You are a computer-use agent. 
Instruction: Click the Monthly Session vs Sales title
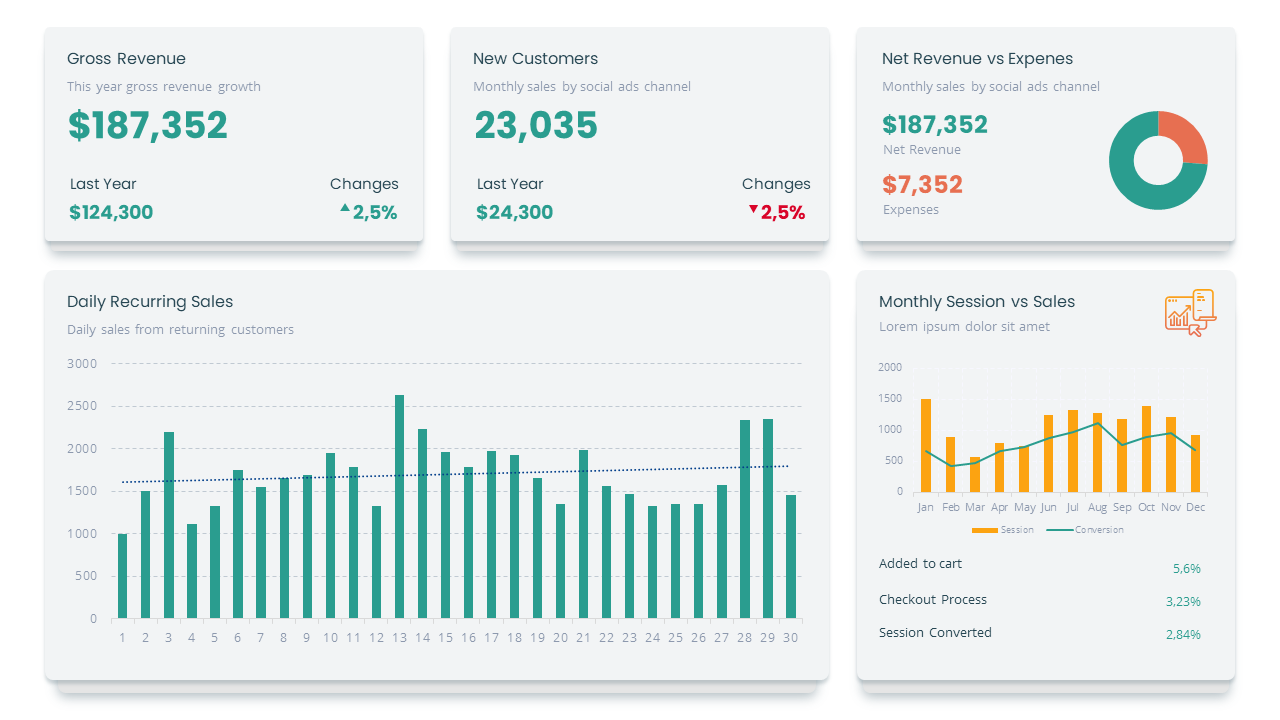click(977, 302)
